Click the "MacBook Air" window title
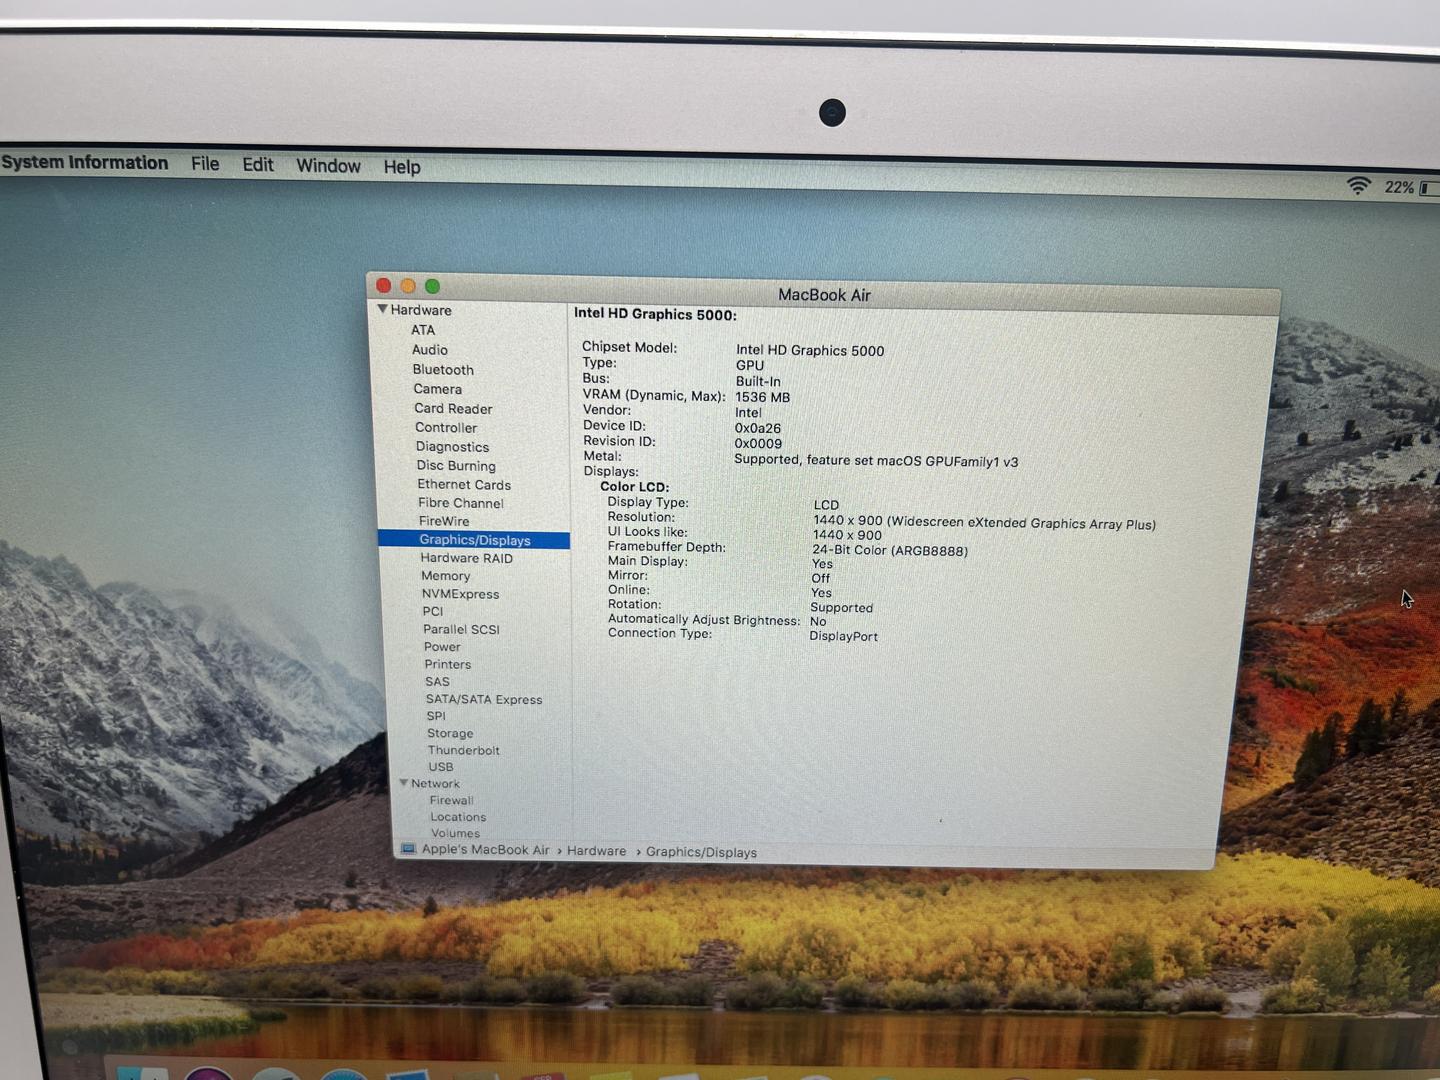Image resolution: width=1440 pixels, height=1080 pixels. (824, 295)
